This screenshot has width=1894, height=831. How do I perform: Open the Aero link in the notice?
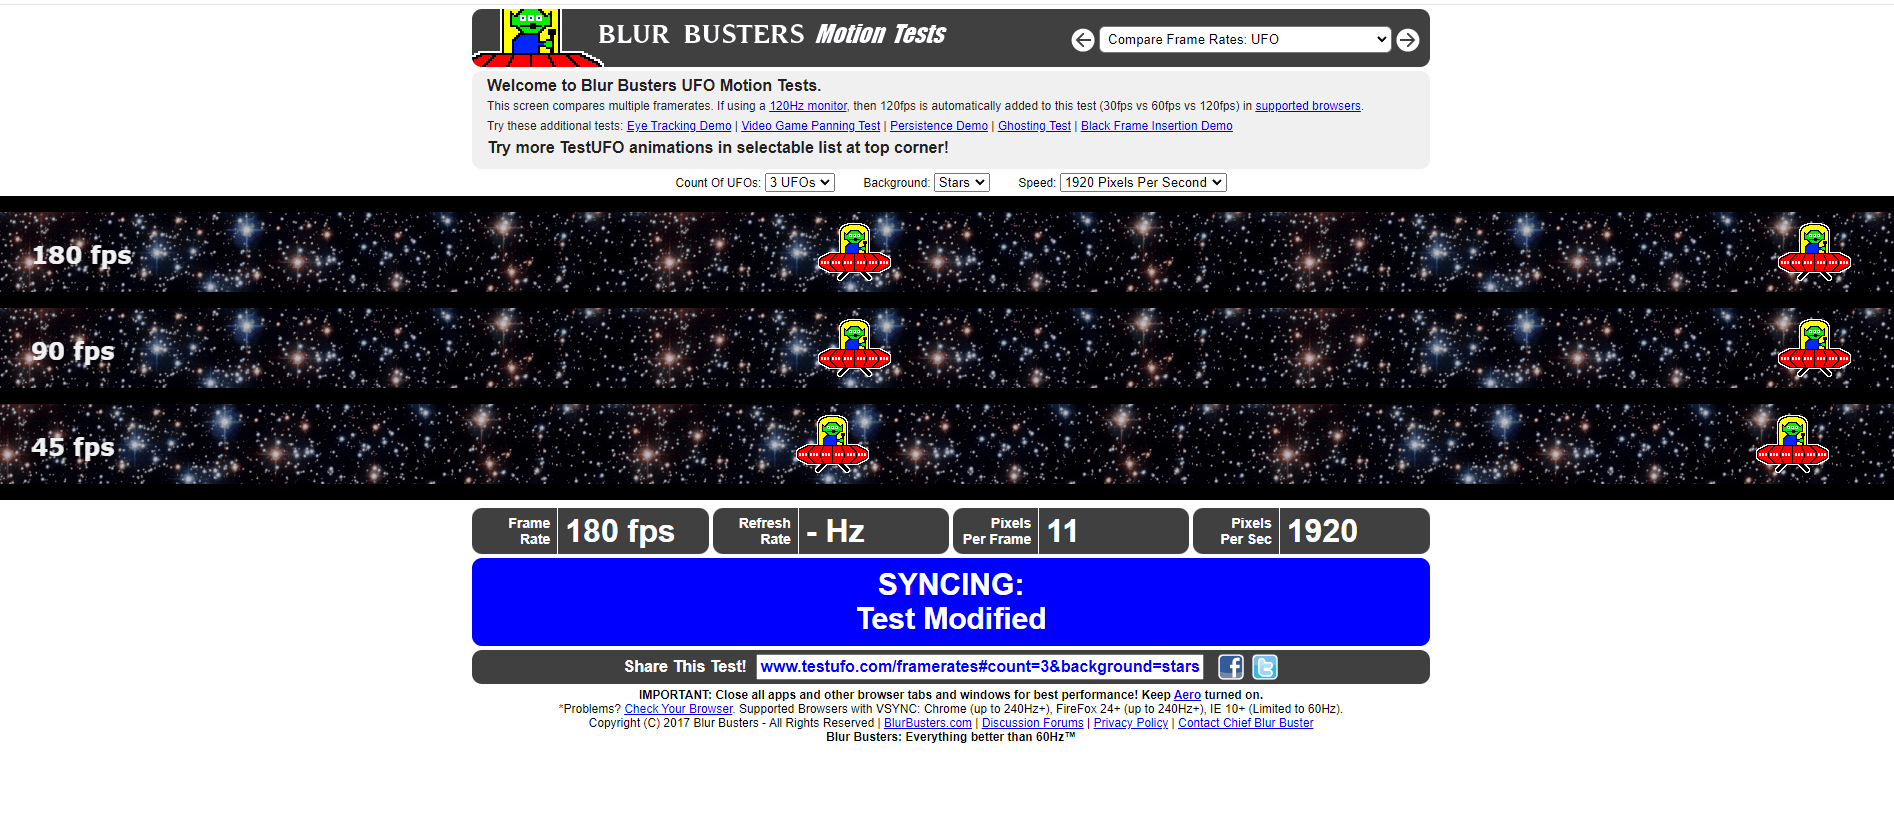[1187, 695]
